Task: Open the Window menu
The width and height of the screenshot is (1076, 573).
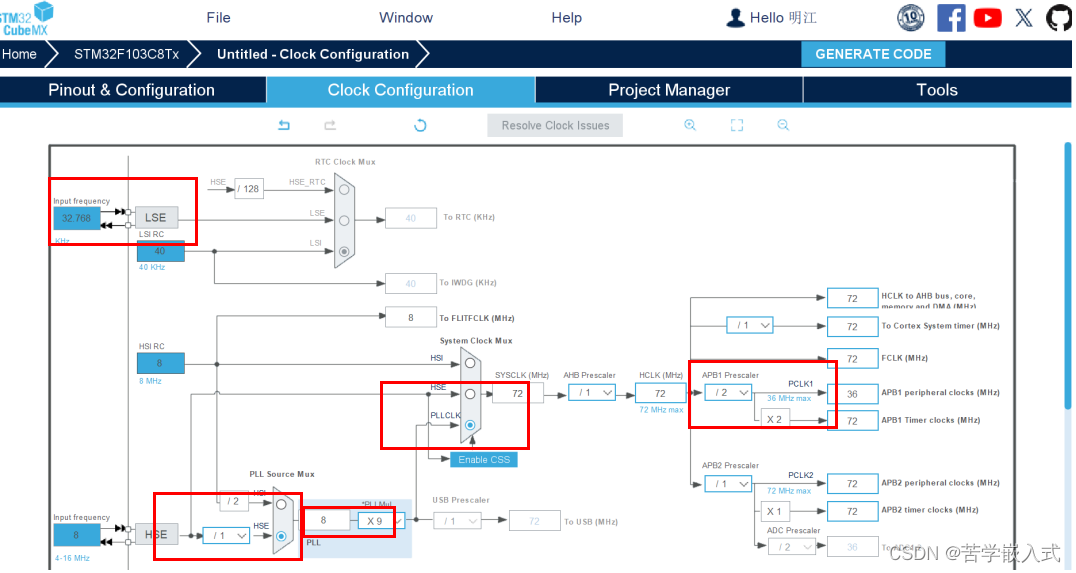Action: point(406,18)
